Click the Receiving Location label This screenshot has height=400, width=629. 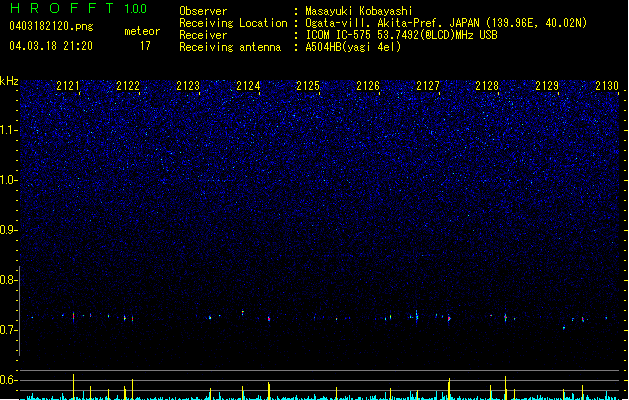(233, 23)
